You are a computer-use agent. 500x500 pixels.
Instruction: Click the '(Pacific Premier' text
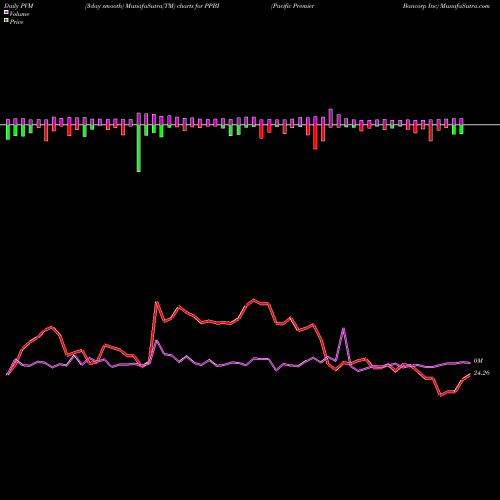(292, 6)
